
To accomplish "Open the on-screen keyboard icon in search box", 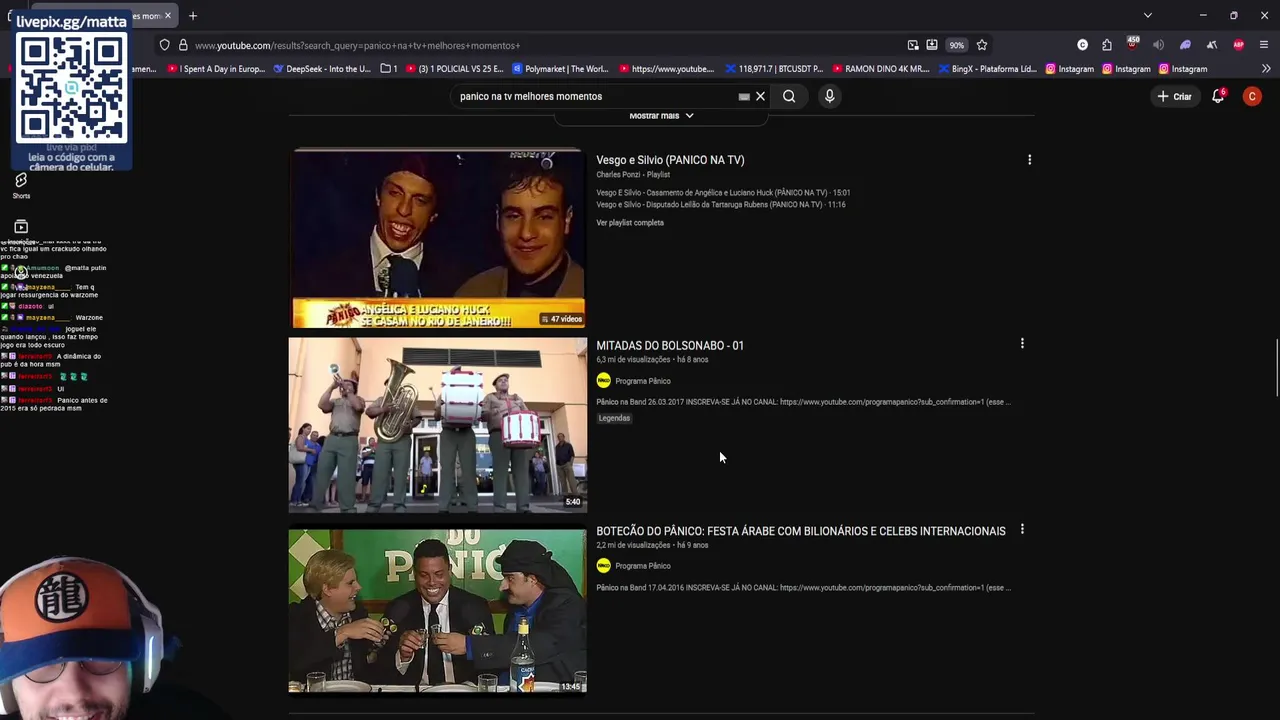I will click(x=744, y=96).
